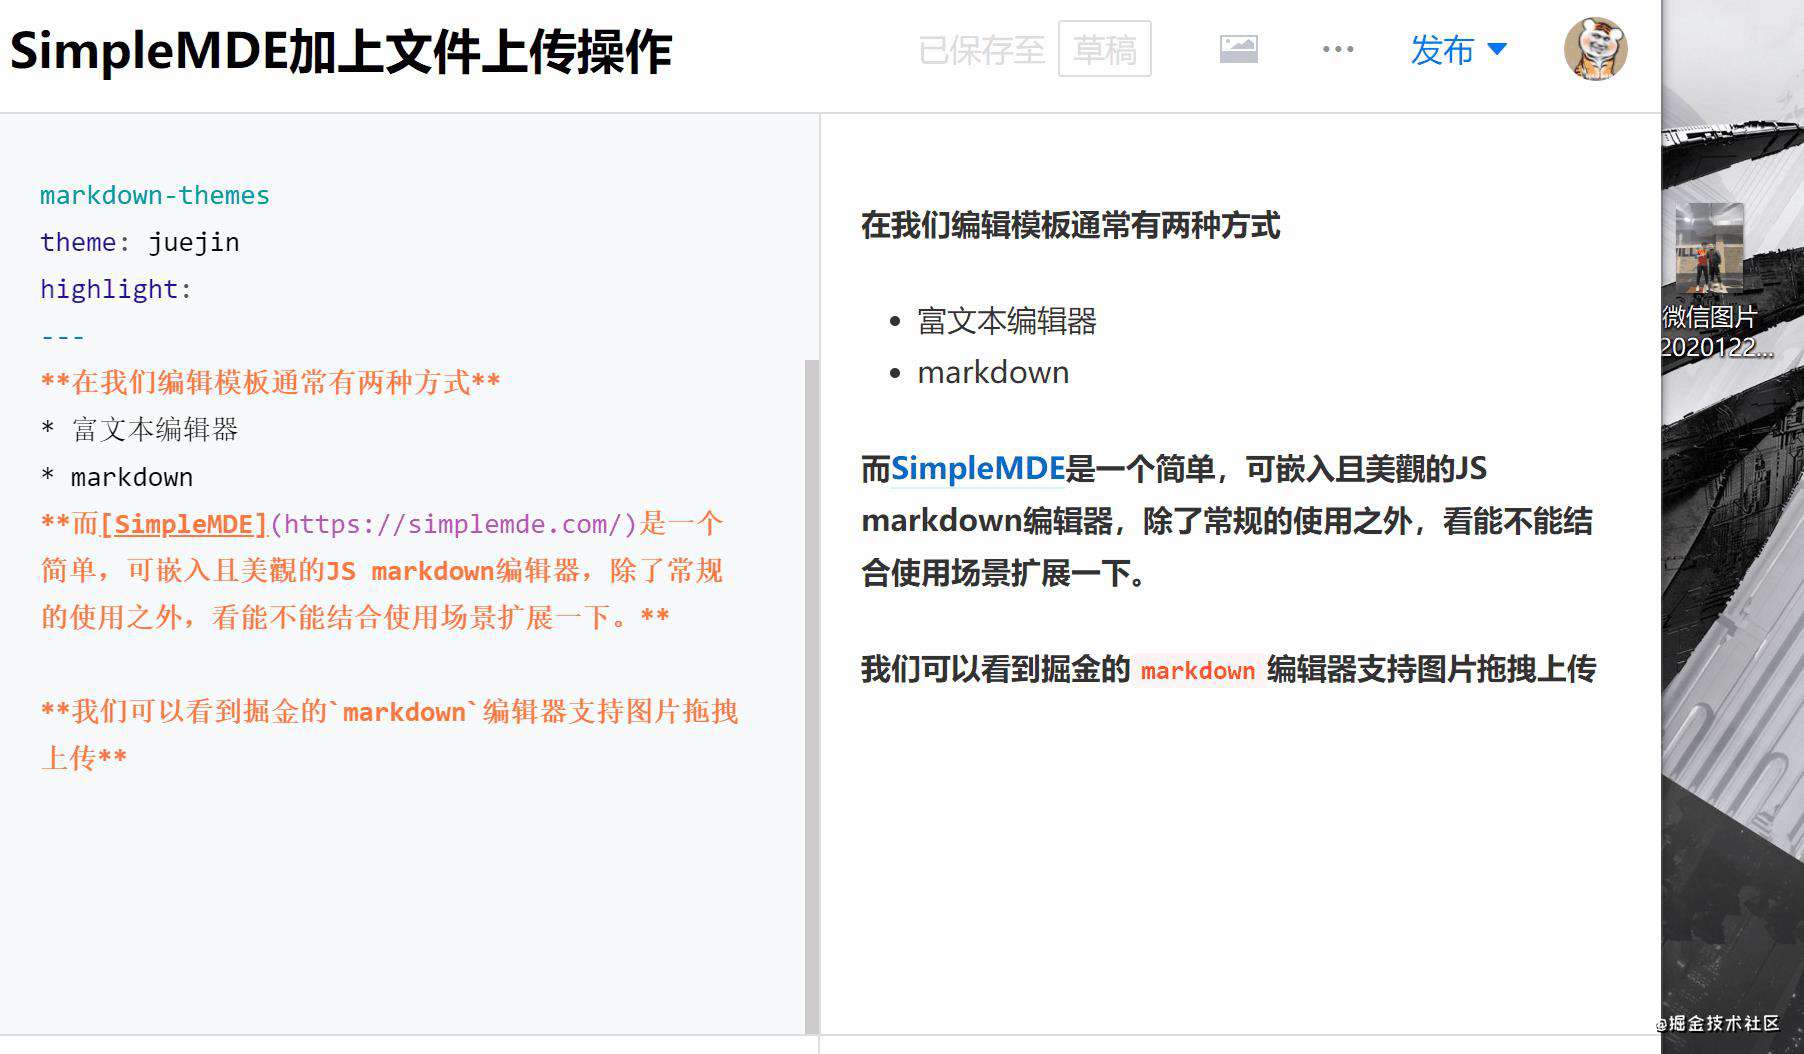The image size is (1804, 1054).
Task: Click the 'theme: juejin' line in editor
Action: (x=140, y=242)
